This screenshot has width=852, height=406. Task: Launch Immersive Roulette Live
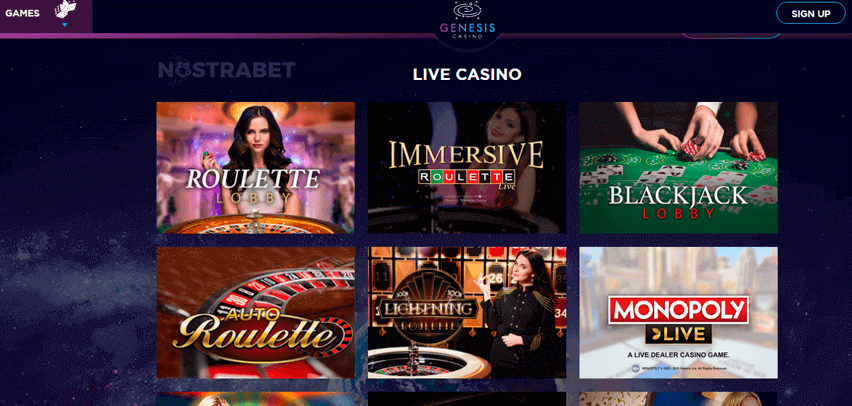pyautogui.click(x=467, y=168)
